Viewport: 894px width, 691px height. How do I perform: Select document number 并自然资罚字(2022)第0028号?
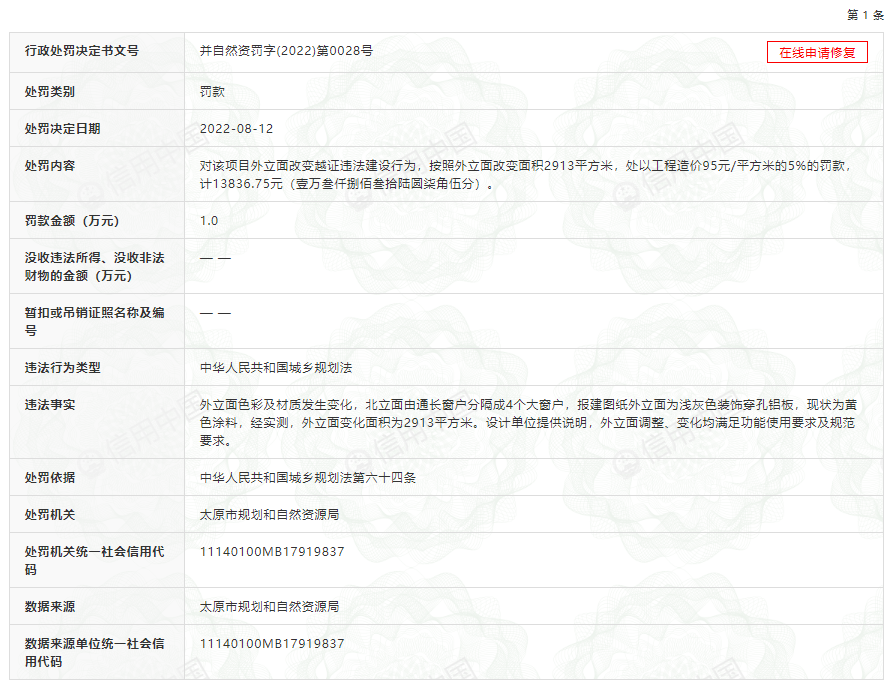click(x=286, y=51)
